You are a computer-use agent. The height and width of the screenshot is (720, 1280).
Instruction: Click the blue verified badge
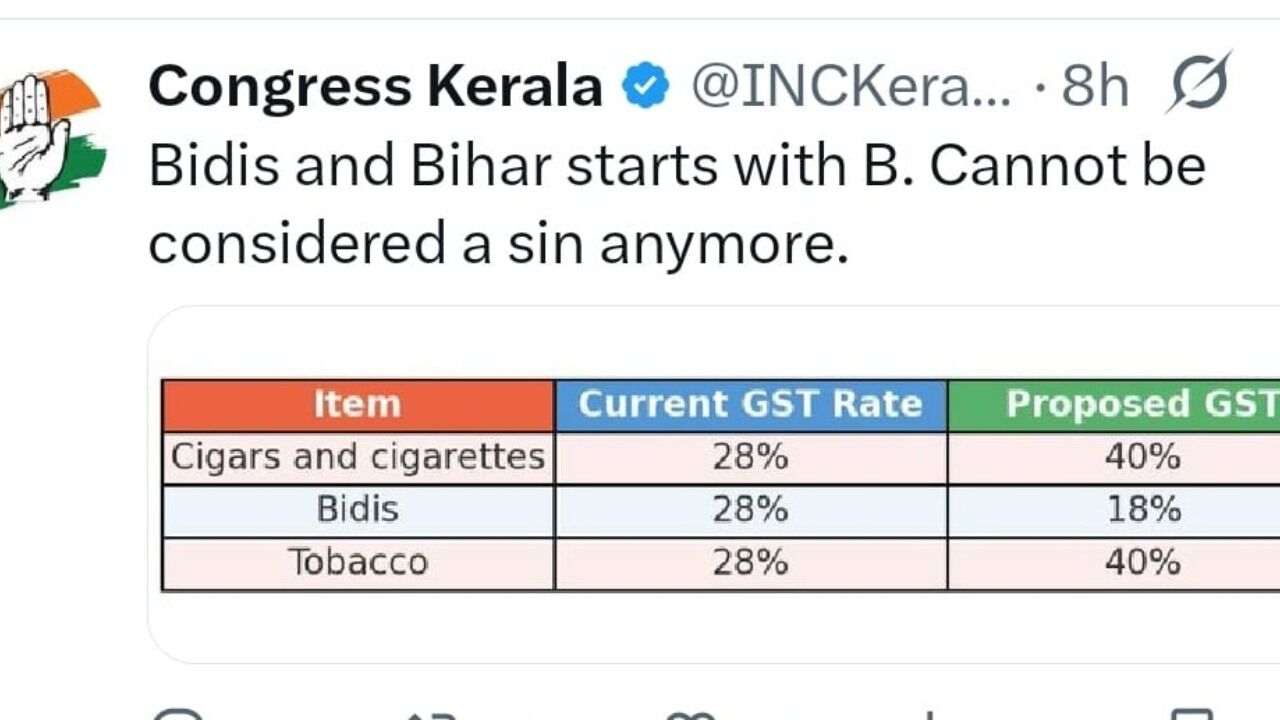tap(645, 87)
